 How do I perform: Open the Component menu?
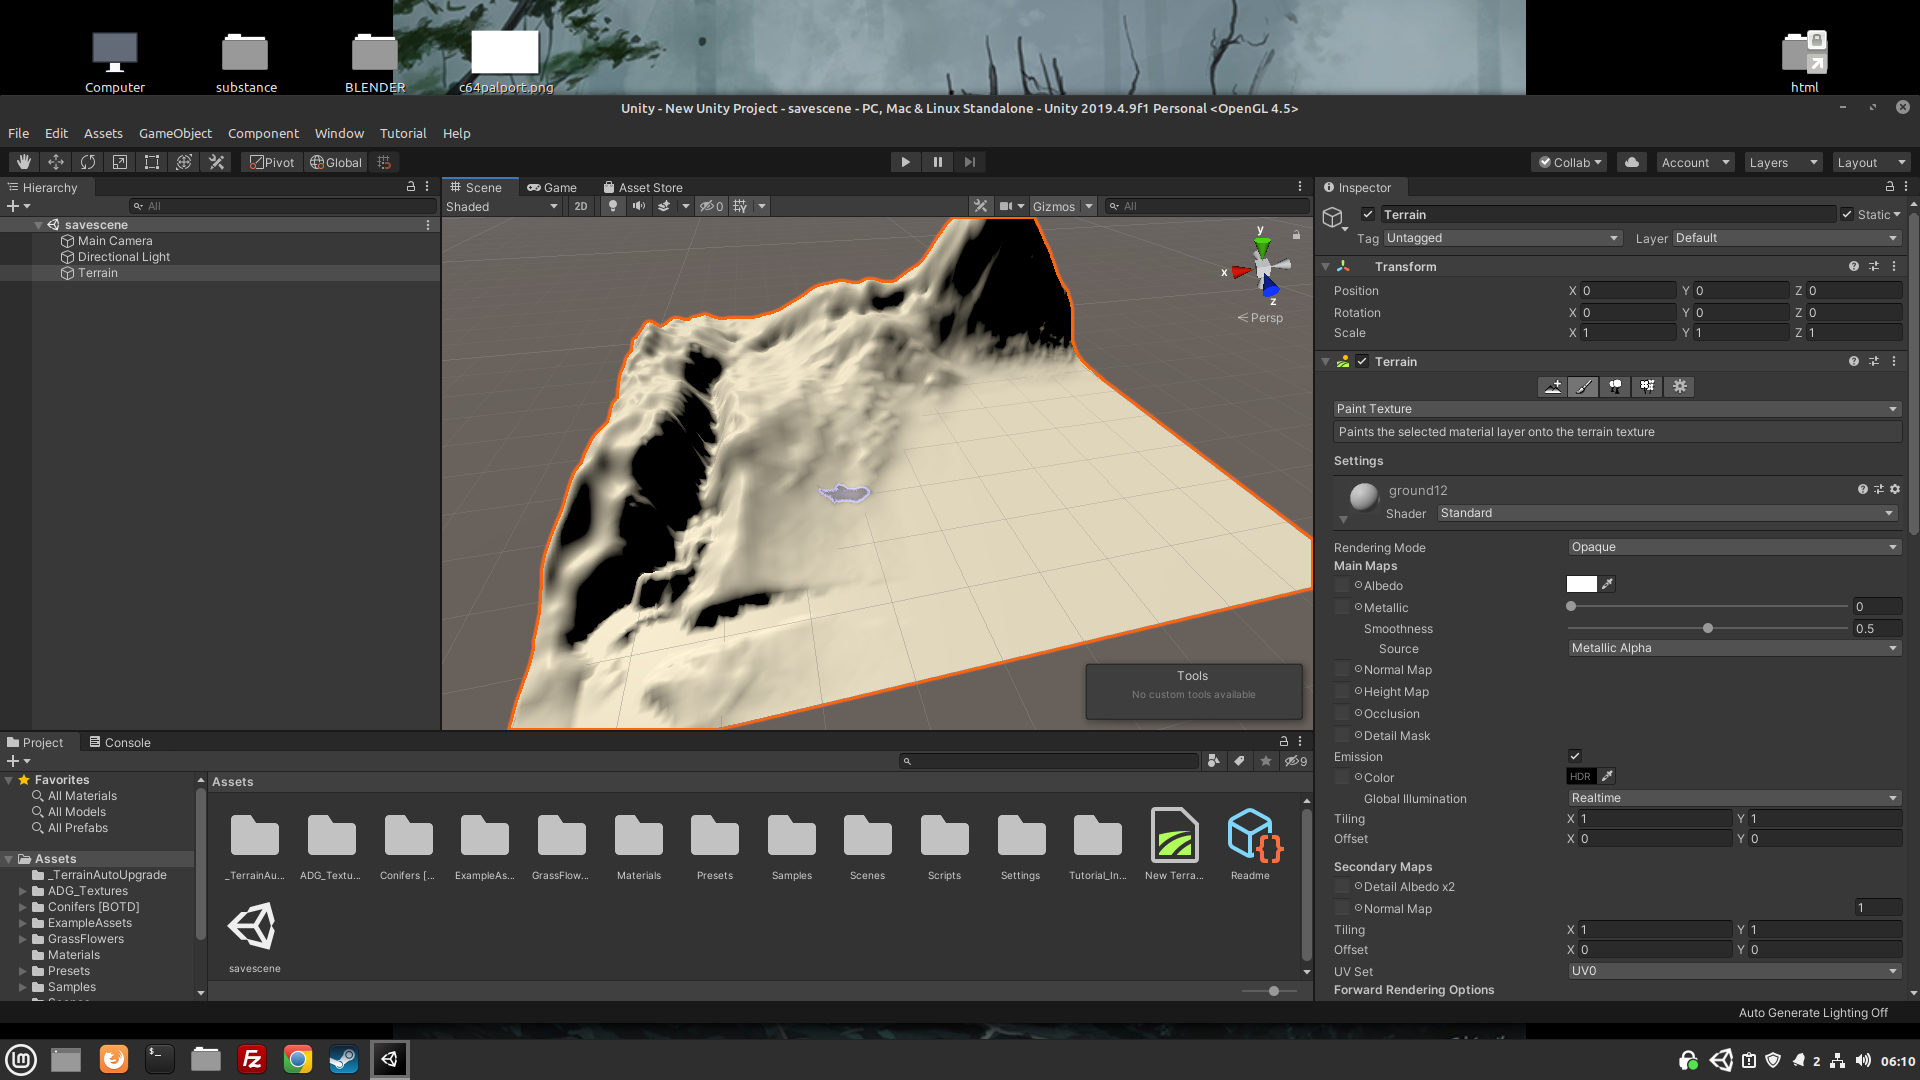click(x=263, y=133)
